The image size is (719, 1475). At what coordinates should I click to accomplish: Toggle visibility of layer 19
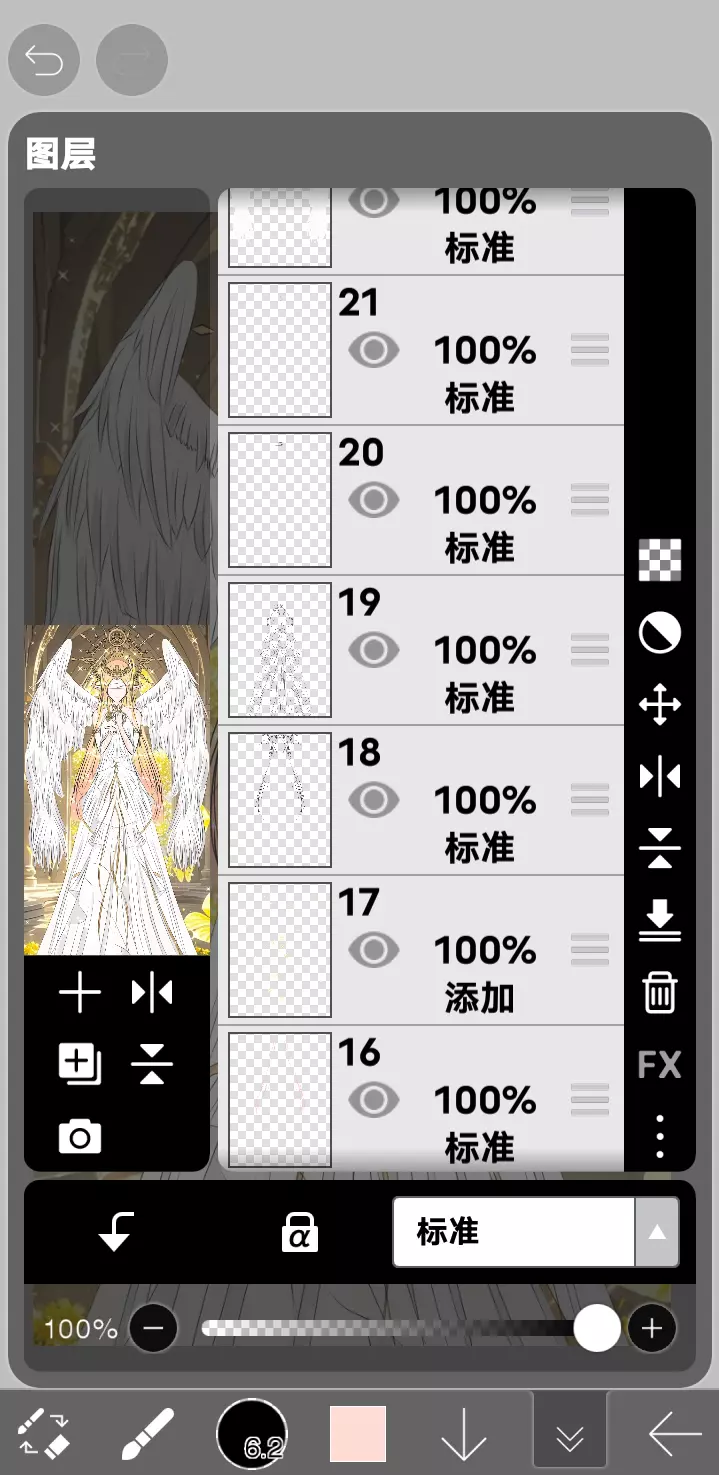(x=374, y=650)
